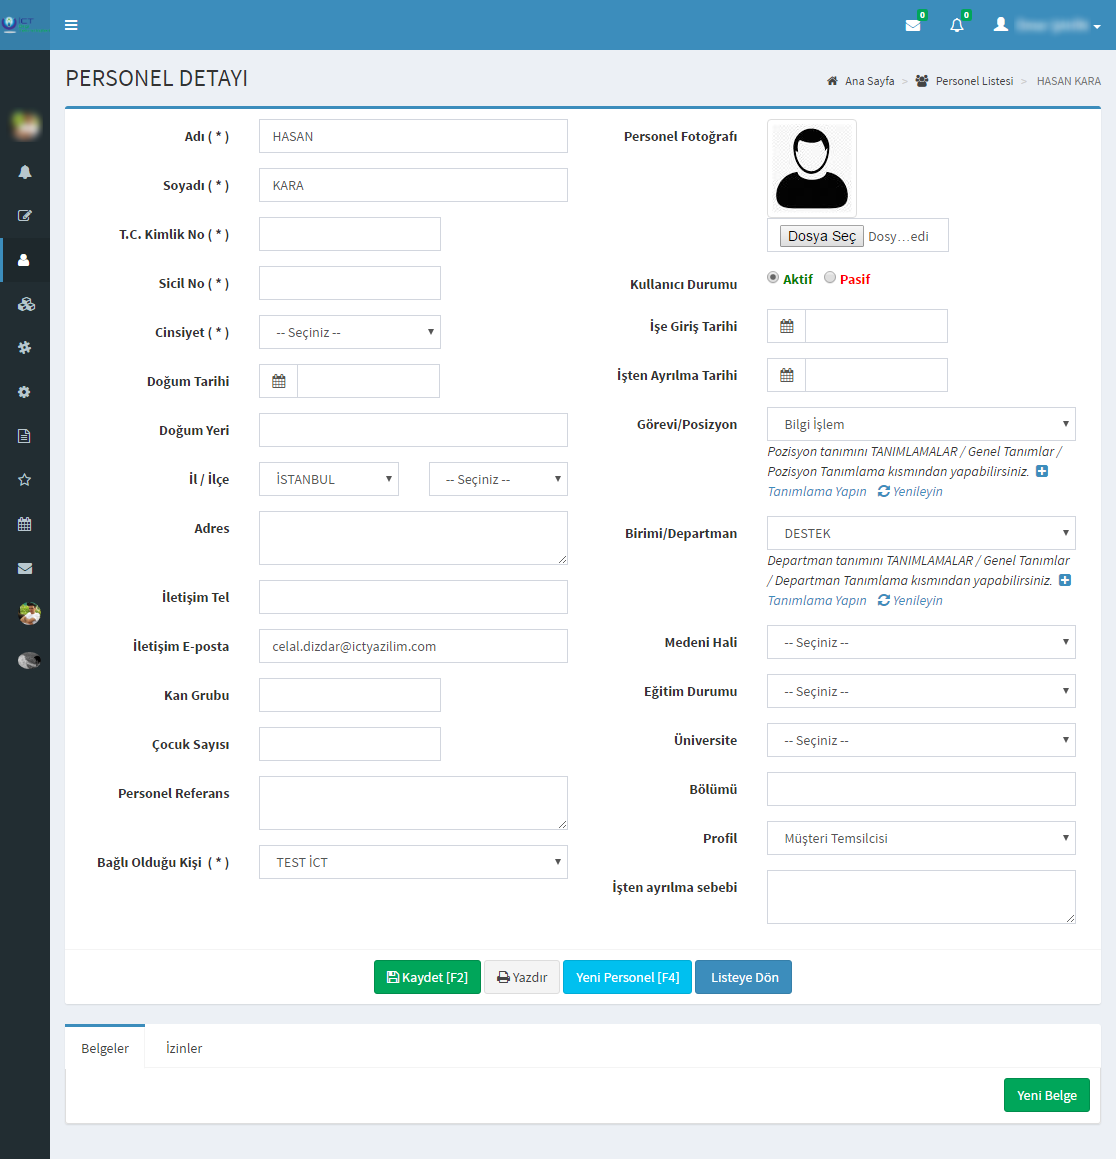
Task: Open the Cinsiyet dropdown
Action: tap(349, 332)
